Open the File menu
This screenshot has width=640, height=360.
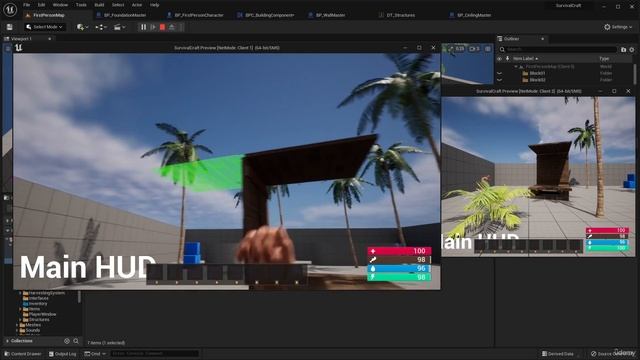(27, 5)
